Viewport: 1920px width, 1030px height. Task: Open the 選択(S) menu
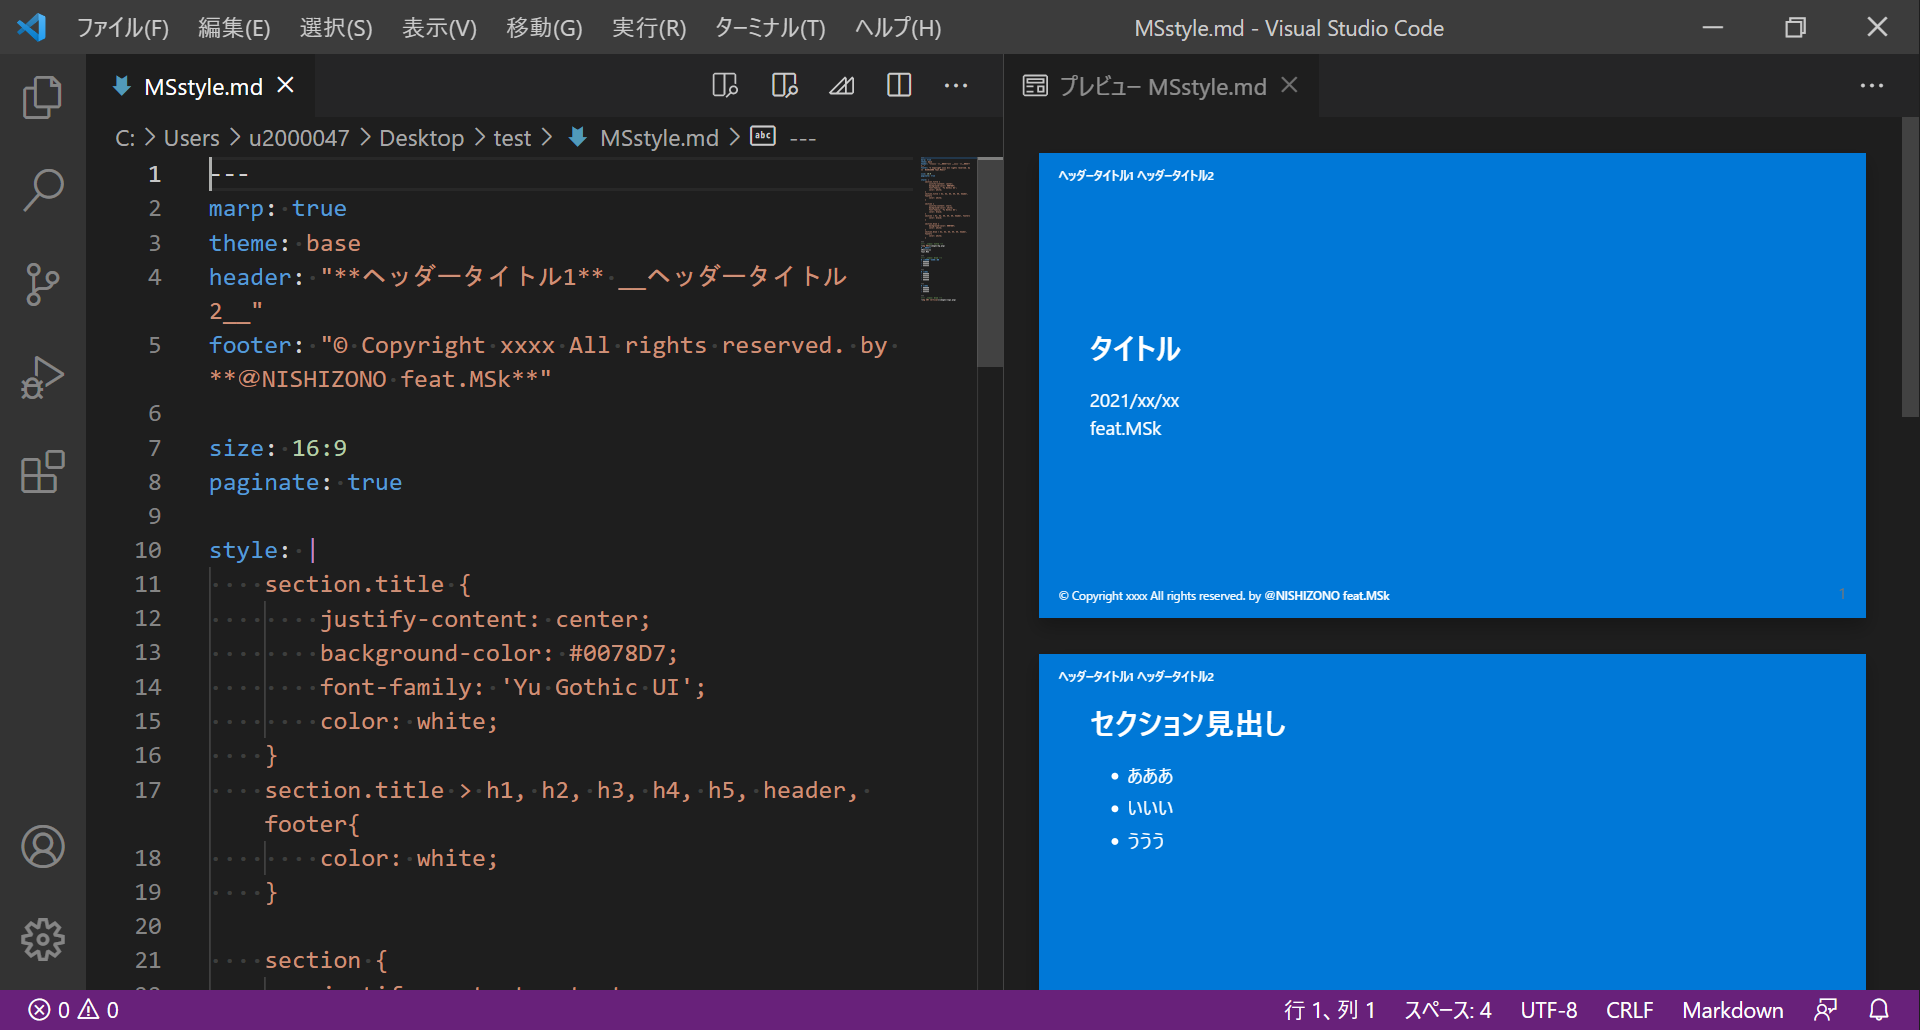336,28
